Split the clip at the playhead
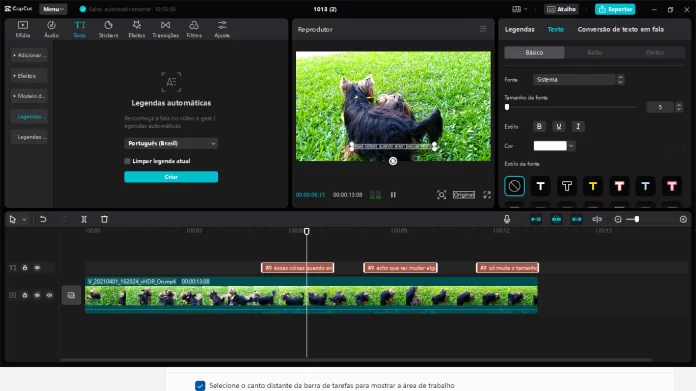This screenshot has width=696, height=391. click(84, 219)
